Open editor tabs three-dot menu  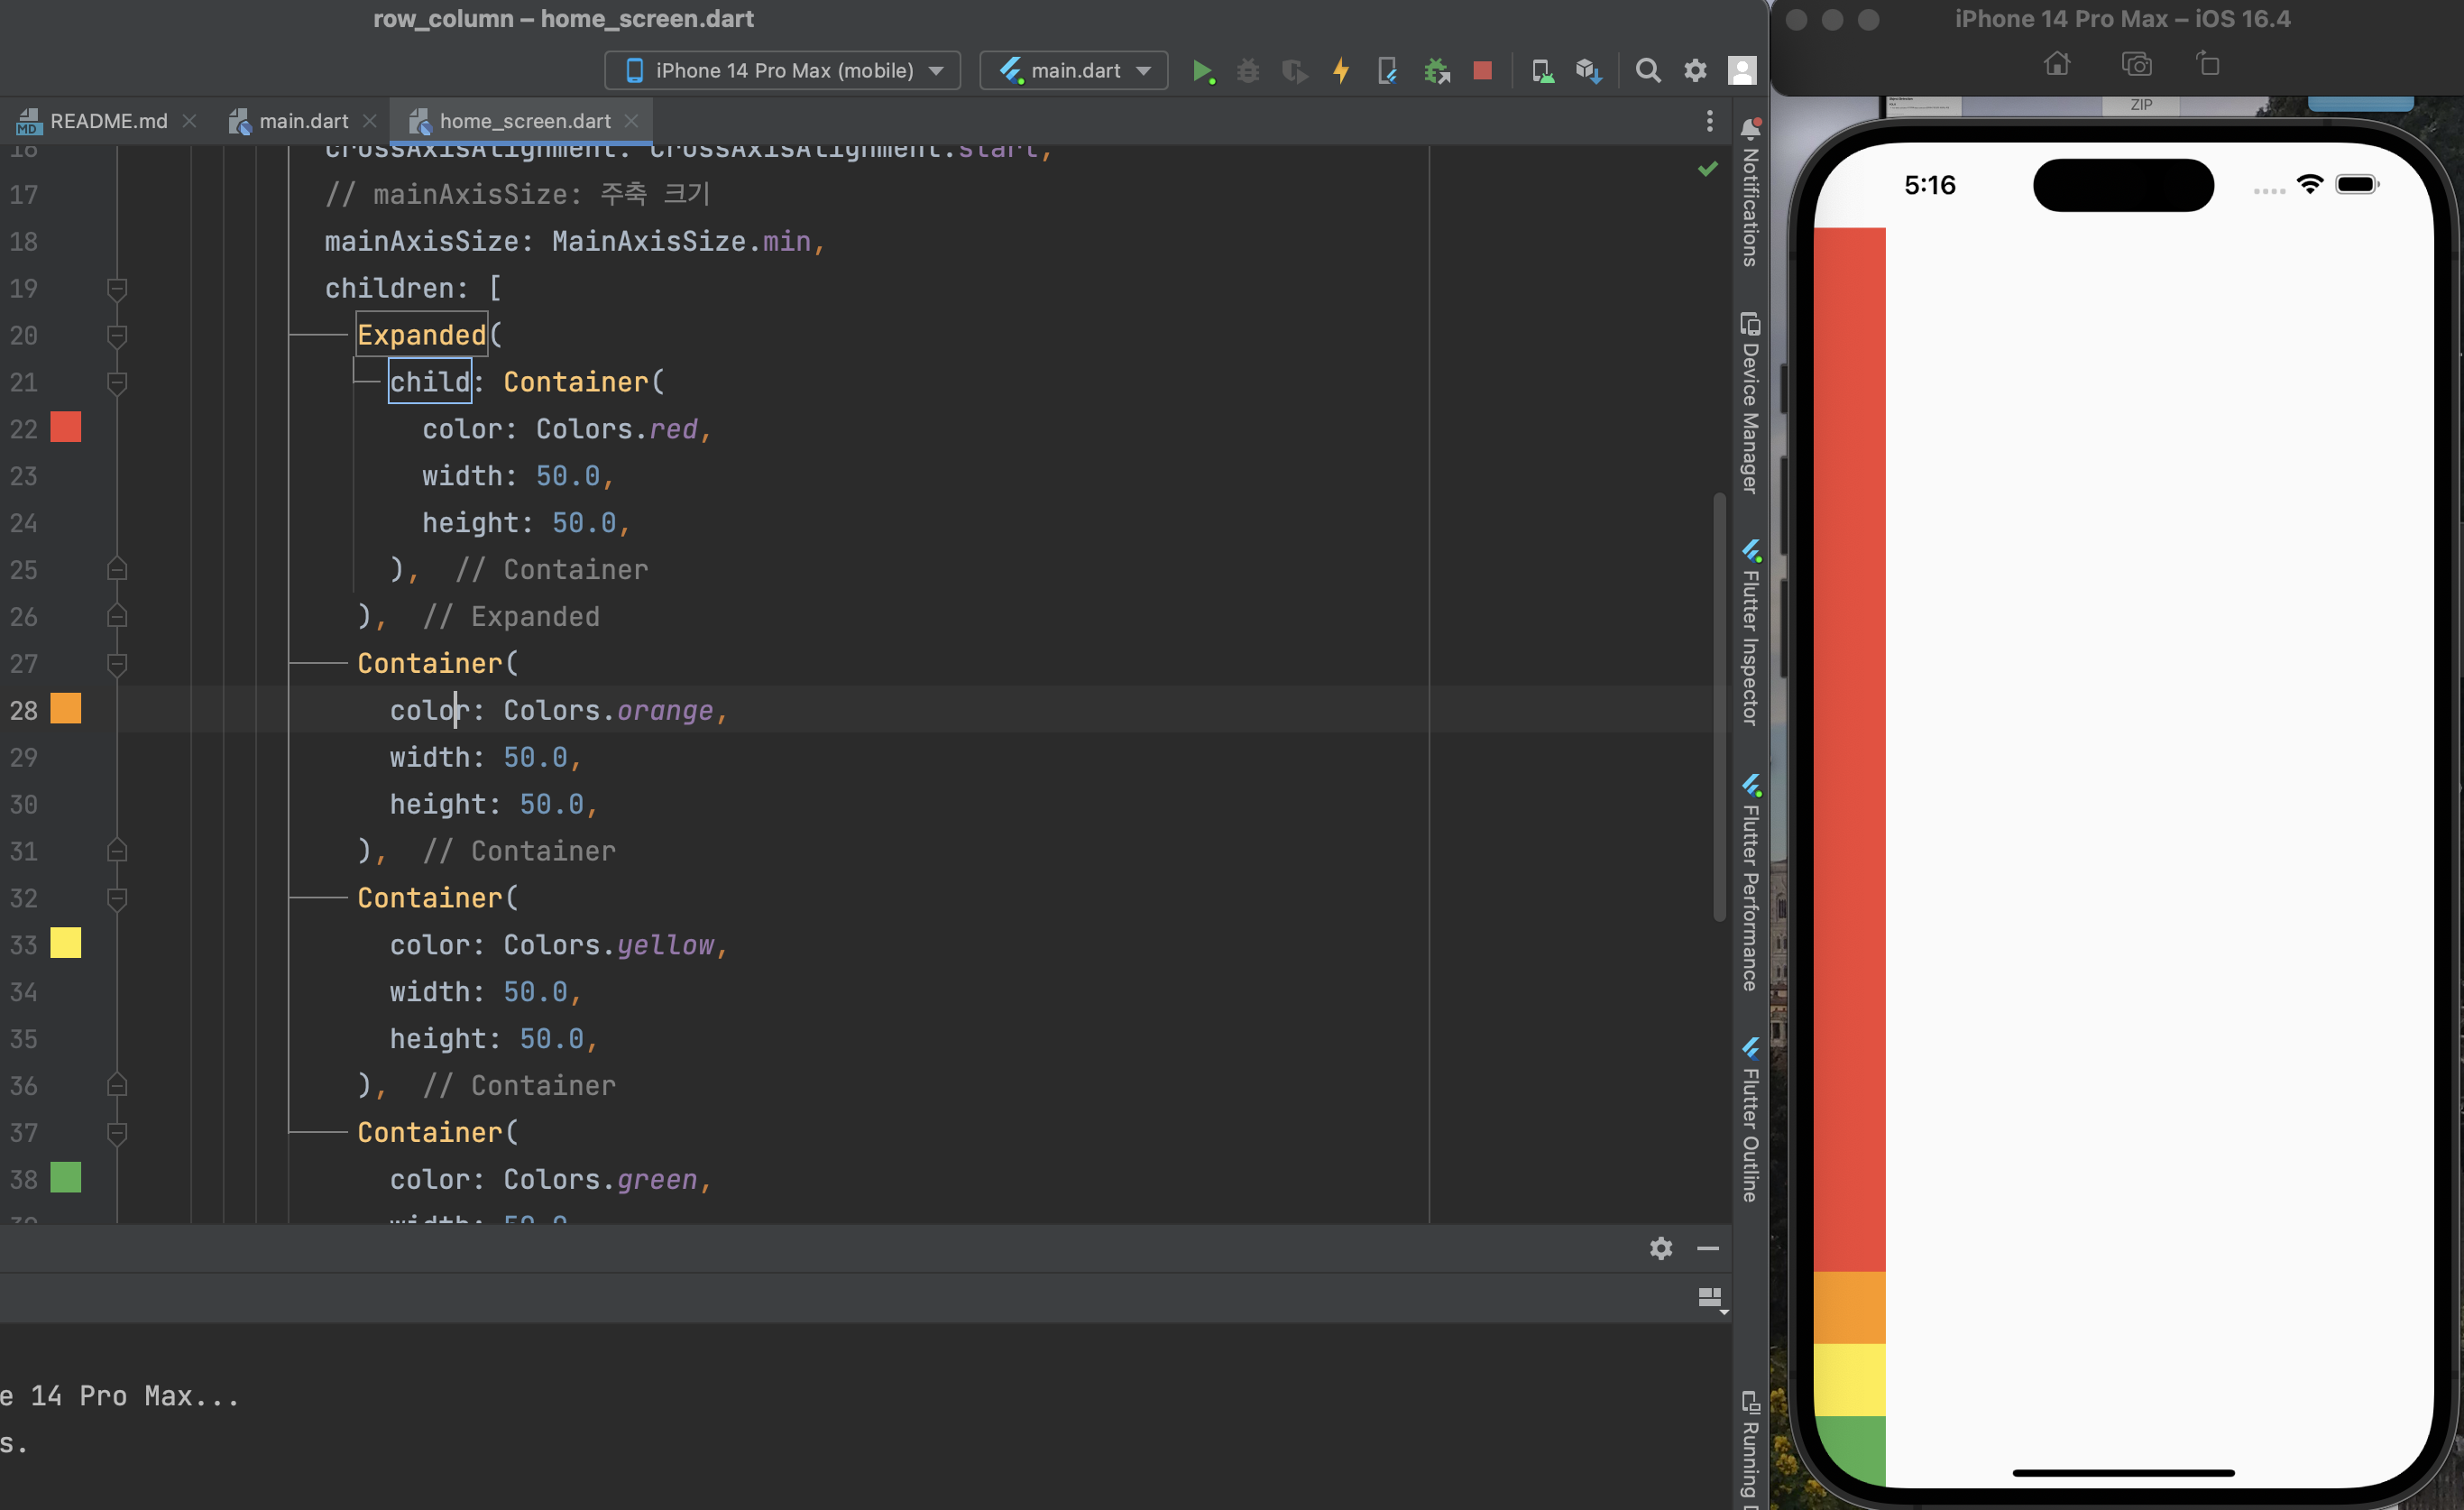tap(1709, 121)
